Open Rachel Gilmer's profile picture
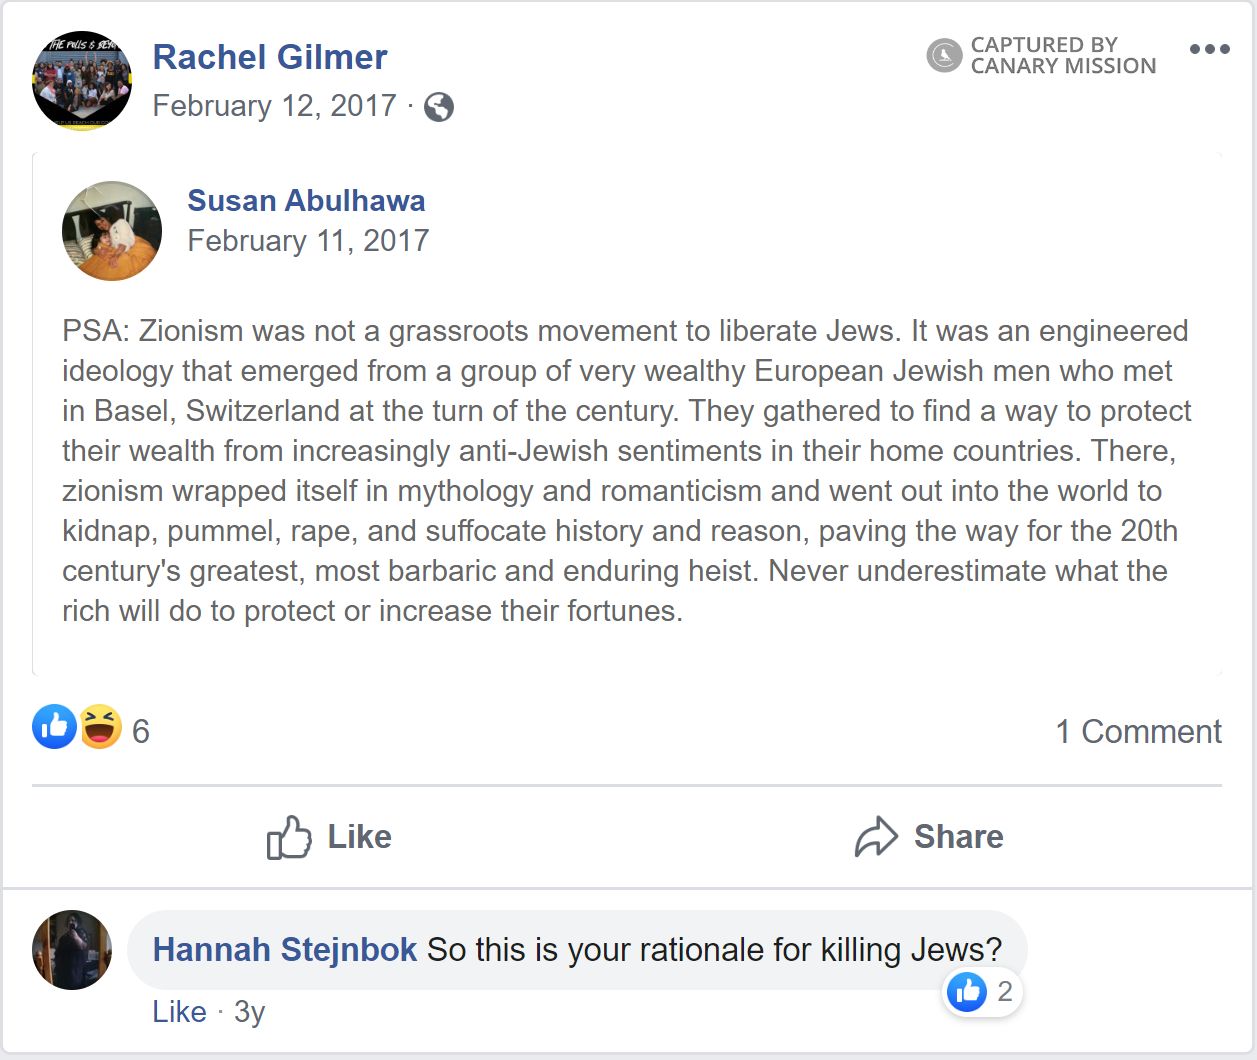Screen dimensions: 1257x1060 (82, 81)
